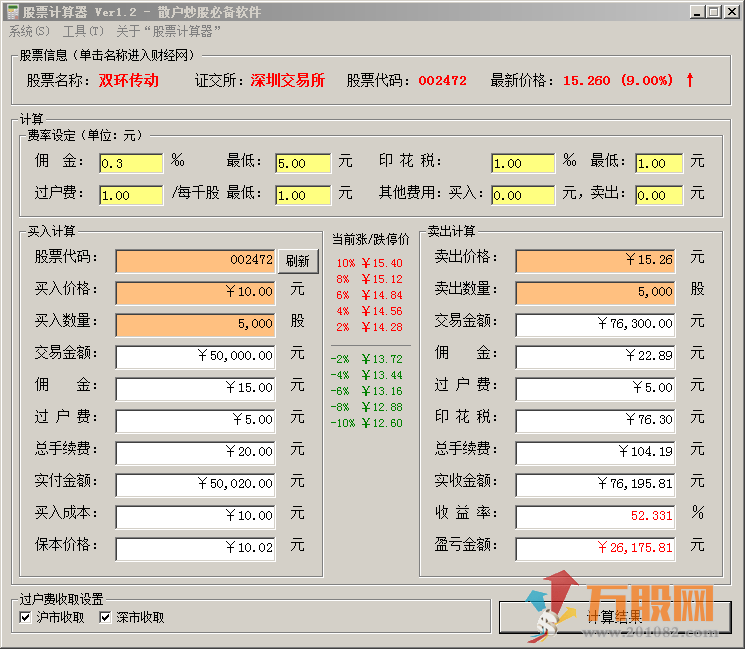This screenshot has width=745, height=649.
Task: Click the 买入数量 field
Action: 195,325
